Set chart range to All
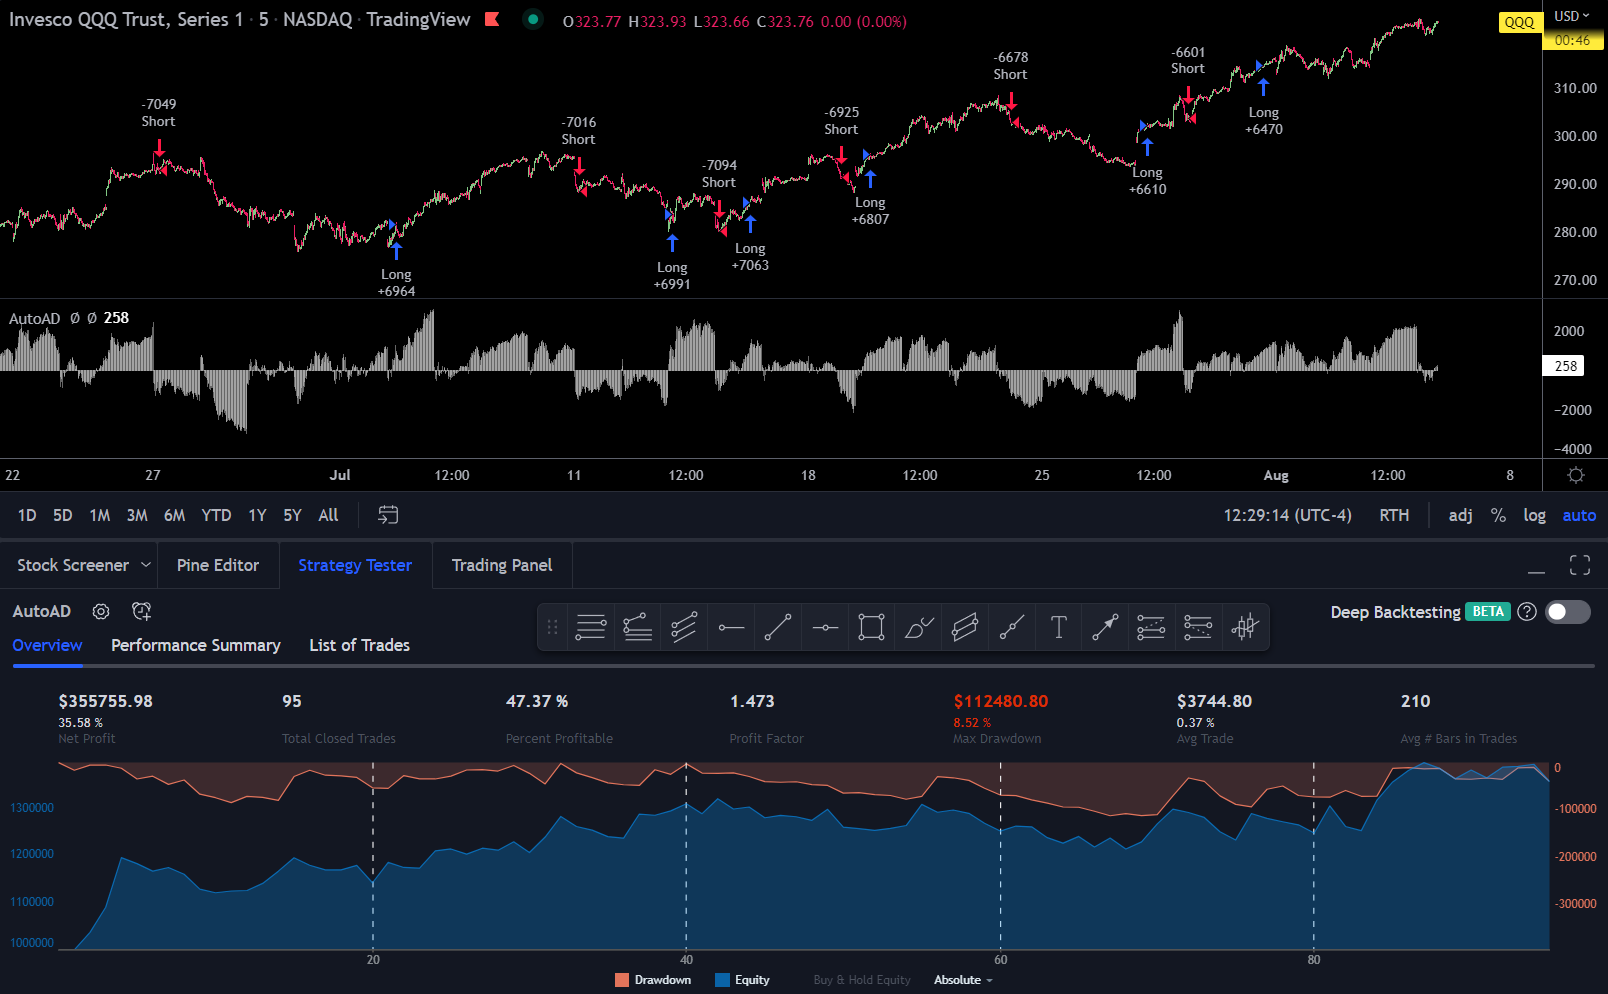The image size is (1608, 994). (x=328, y=515)
